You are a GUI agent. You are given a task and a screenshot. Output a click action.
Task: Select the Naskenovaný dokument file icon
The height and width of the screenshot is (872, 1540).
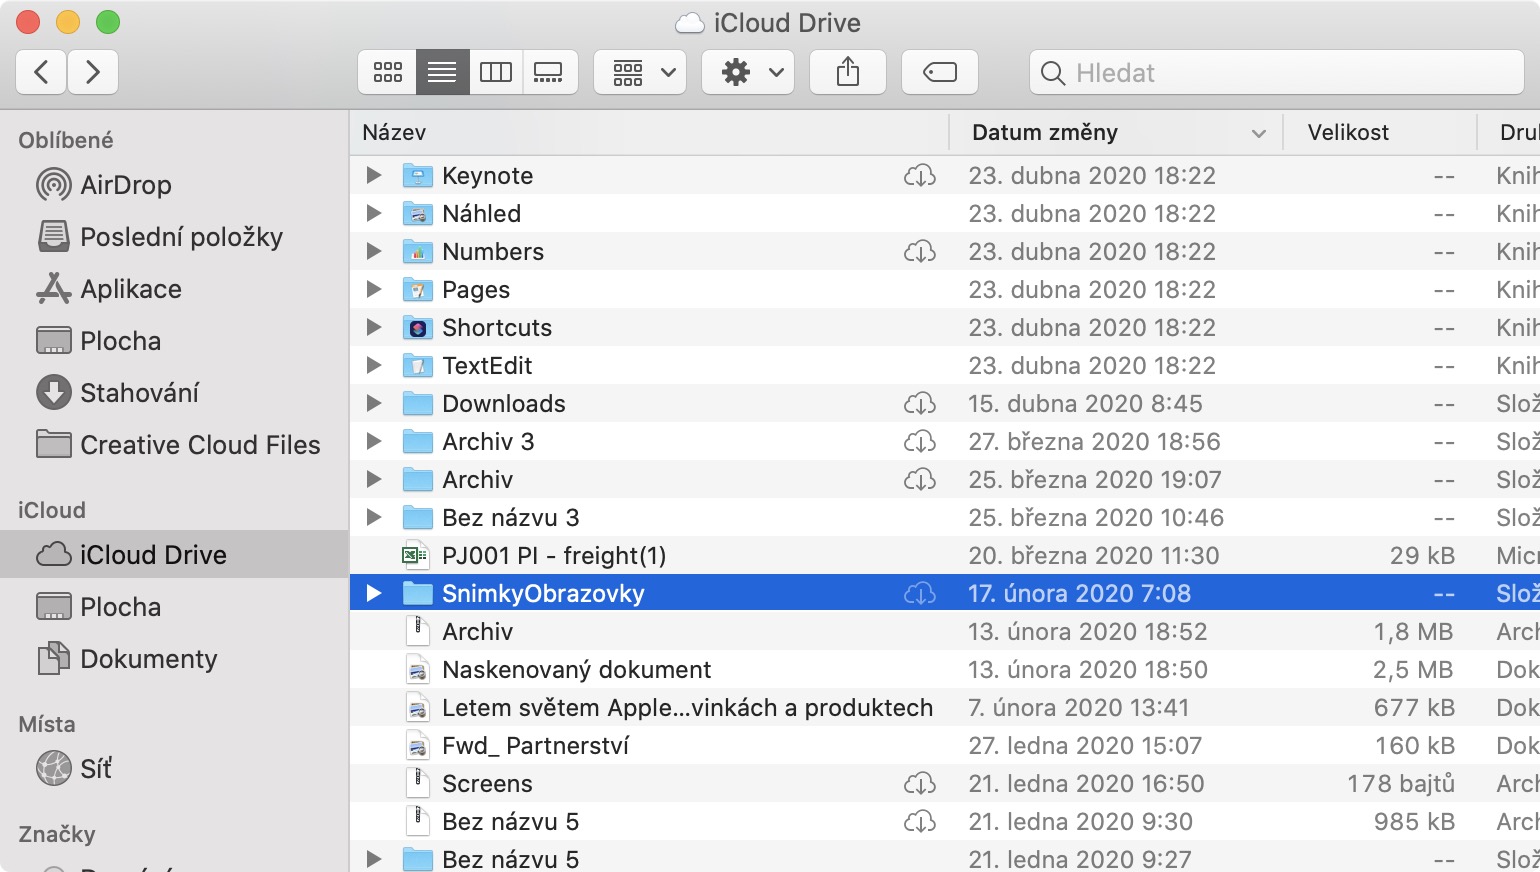[417, 670]
